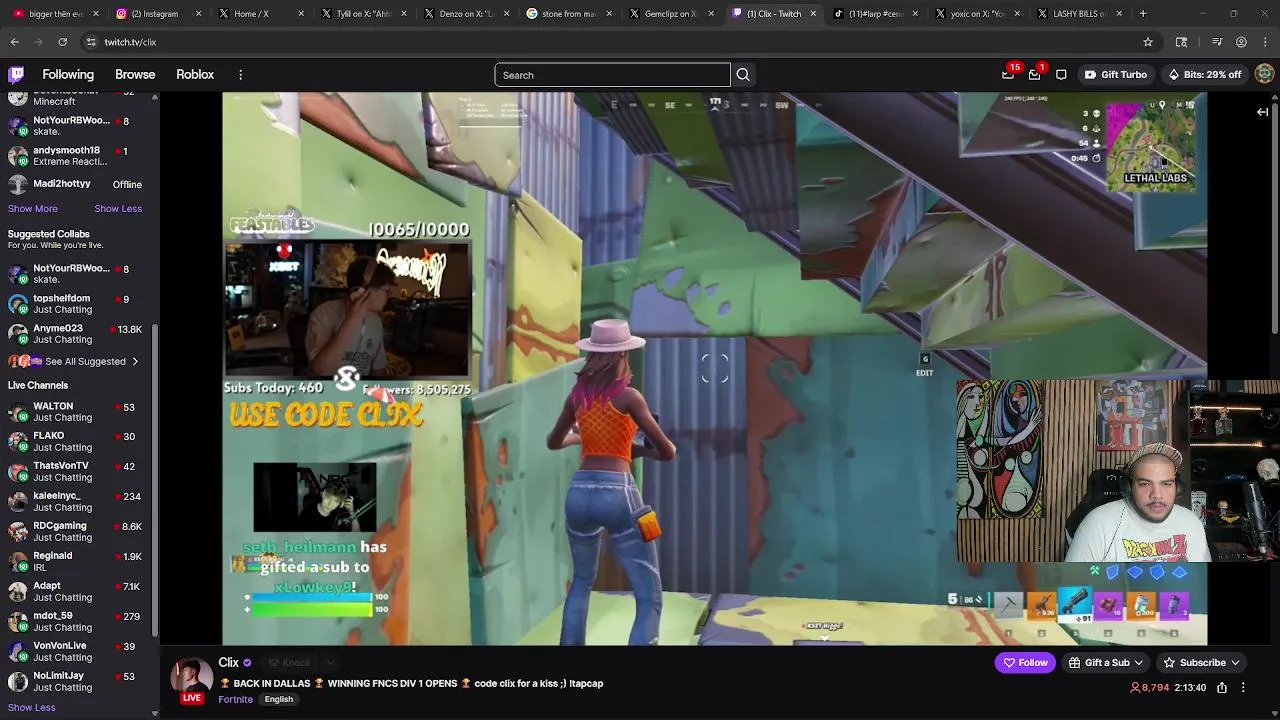Reload the page with the refresh icon
1280x720 pixels.
pos(62,42)
